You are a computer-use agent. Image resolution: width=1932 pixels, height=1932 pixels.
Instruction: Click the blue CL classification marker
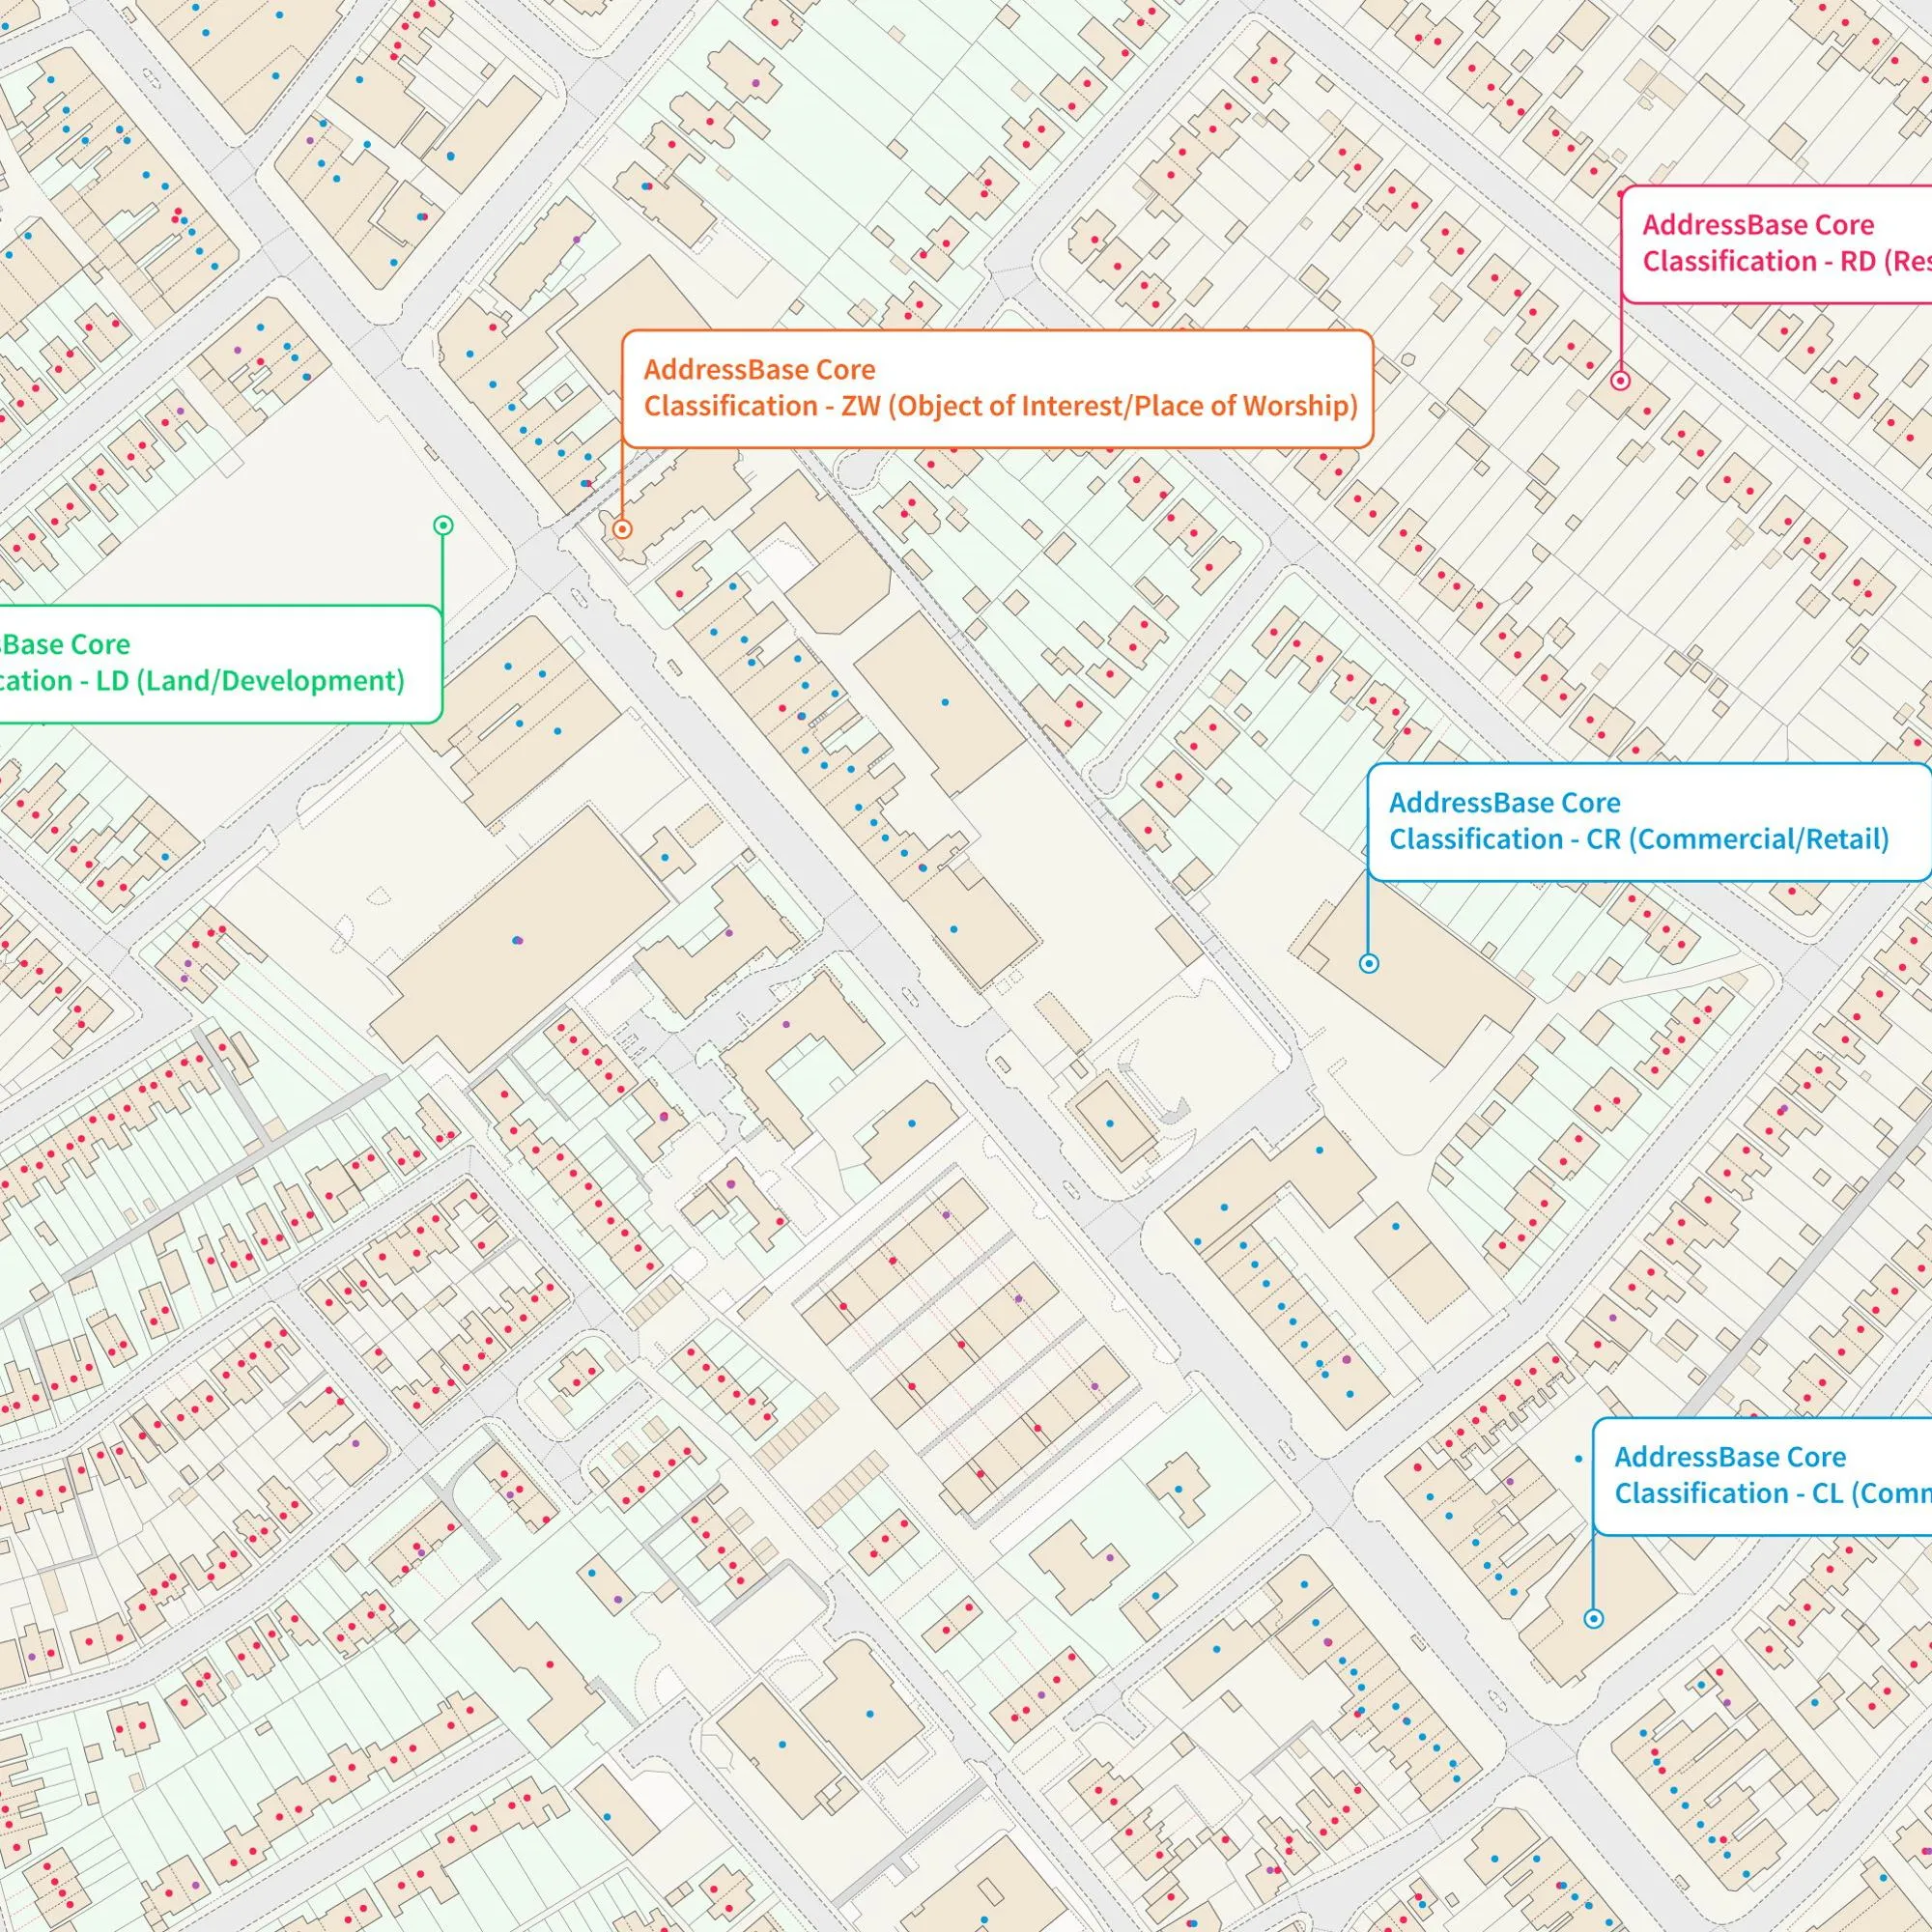click(1594, 1618)
